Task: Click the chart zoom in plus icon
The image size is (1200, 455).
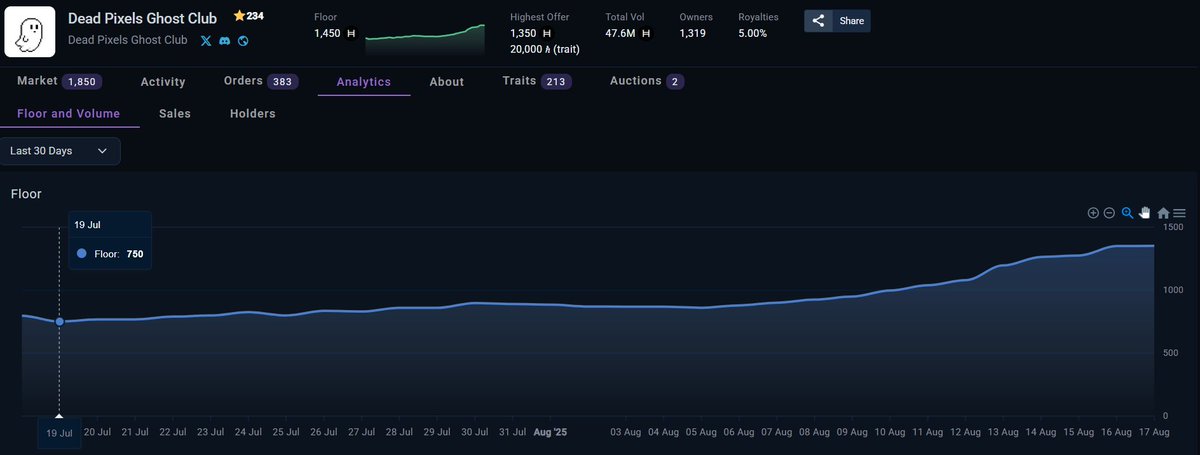Action: [1093, 213]
